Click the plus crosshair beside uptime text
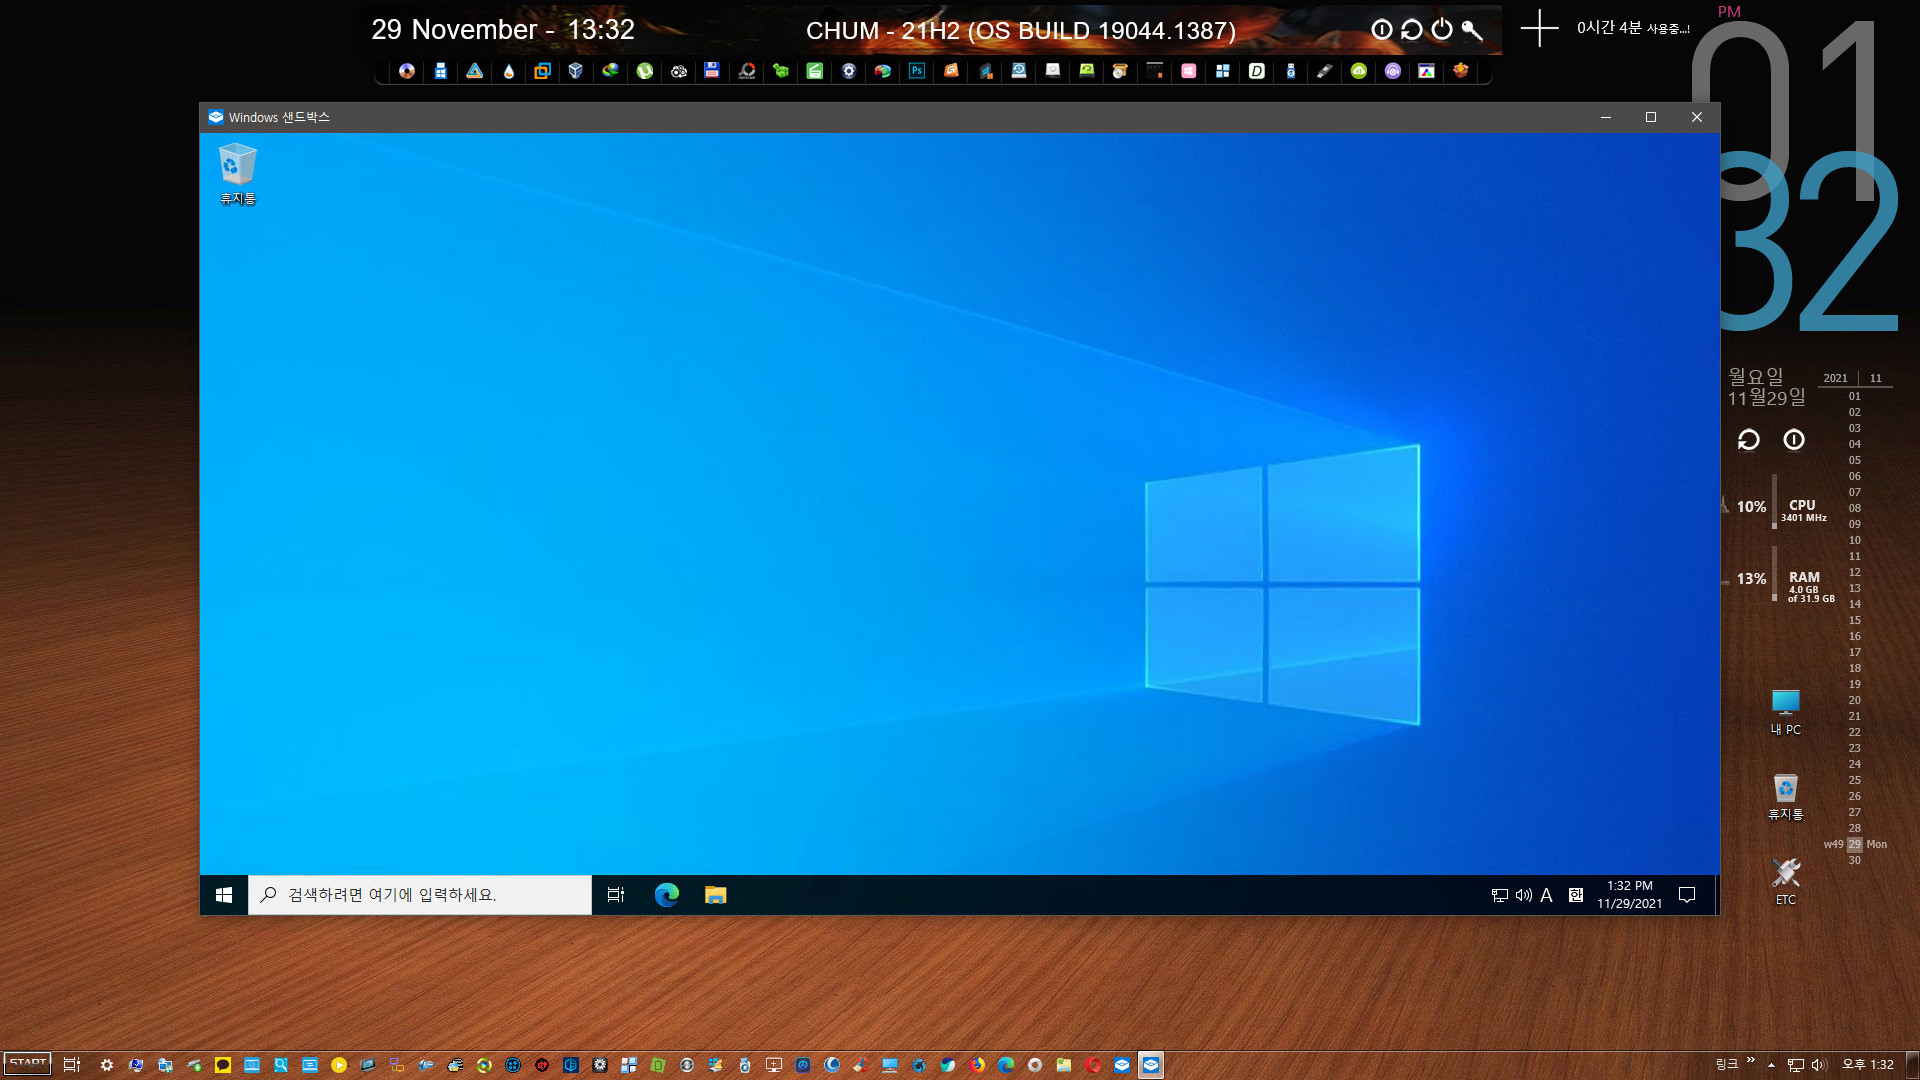The height and width of the screenshot is (1080, 1920). (x=1539, y=28)
